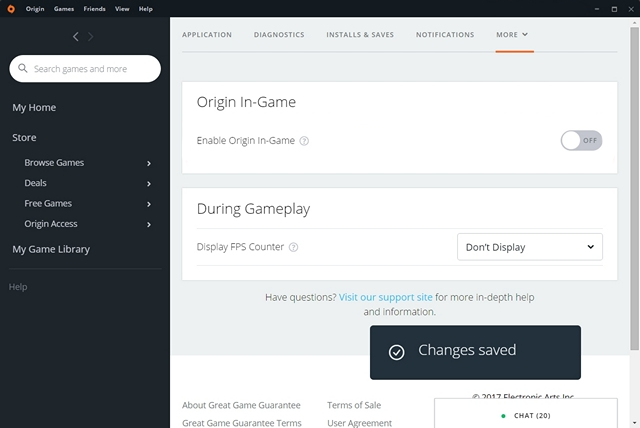Open User Agreement link
The image size is (640, 428).
coord(359,423)
